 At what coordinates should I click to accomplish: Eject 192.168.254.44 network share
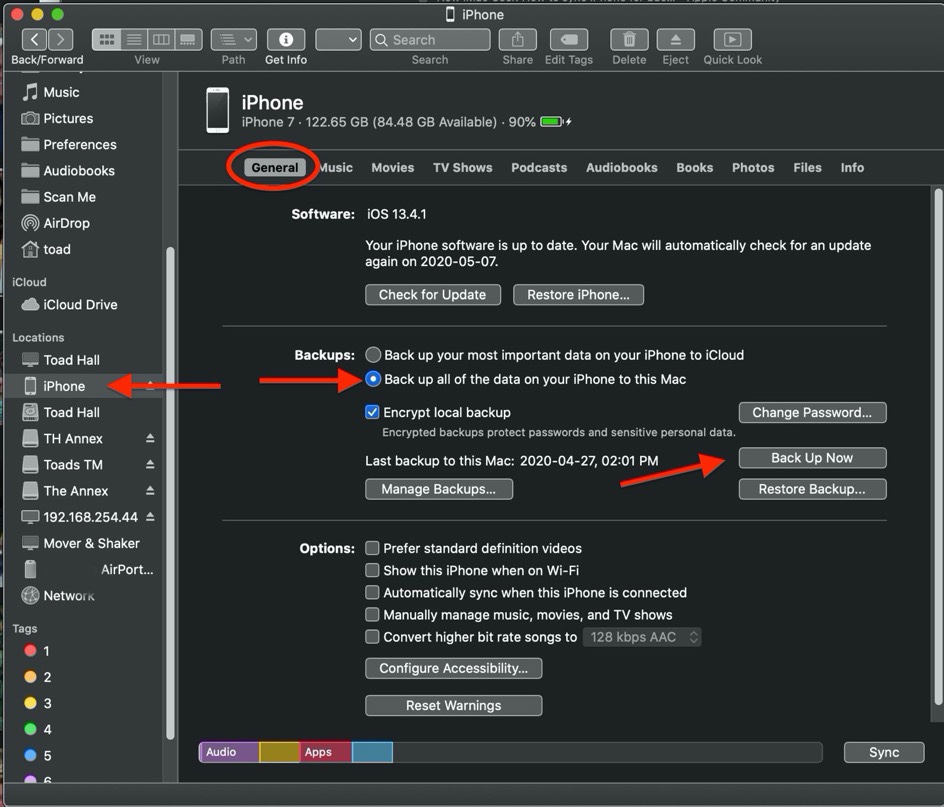150,517
